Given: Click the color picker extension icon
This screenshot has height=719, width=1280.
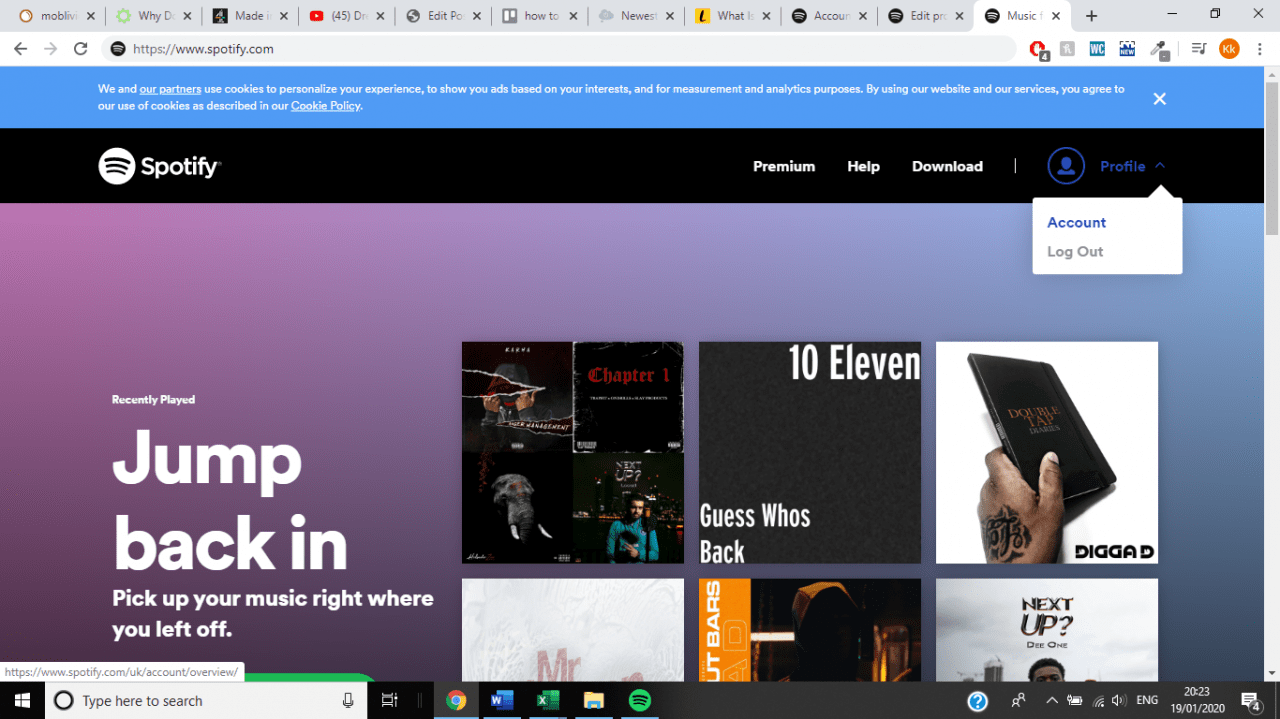Looking at the screenshot, I should tap(1159, 48).
